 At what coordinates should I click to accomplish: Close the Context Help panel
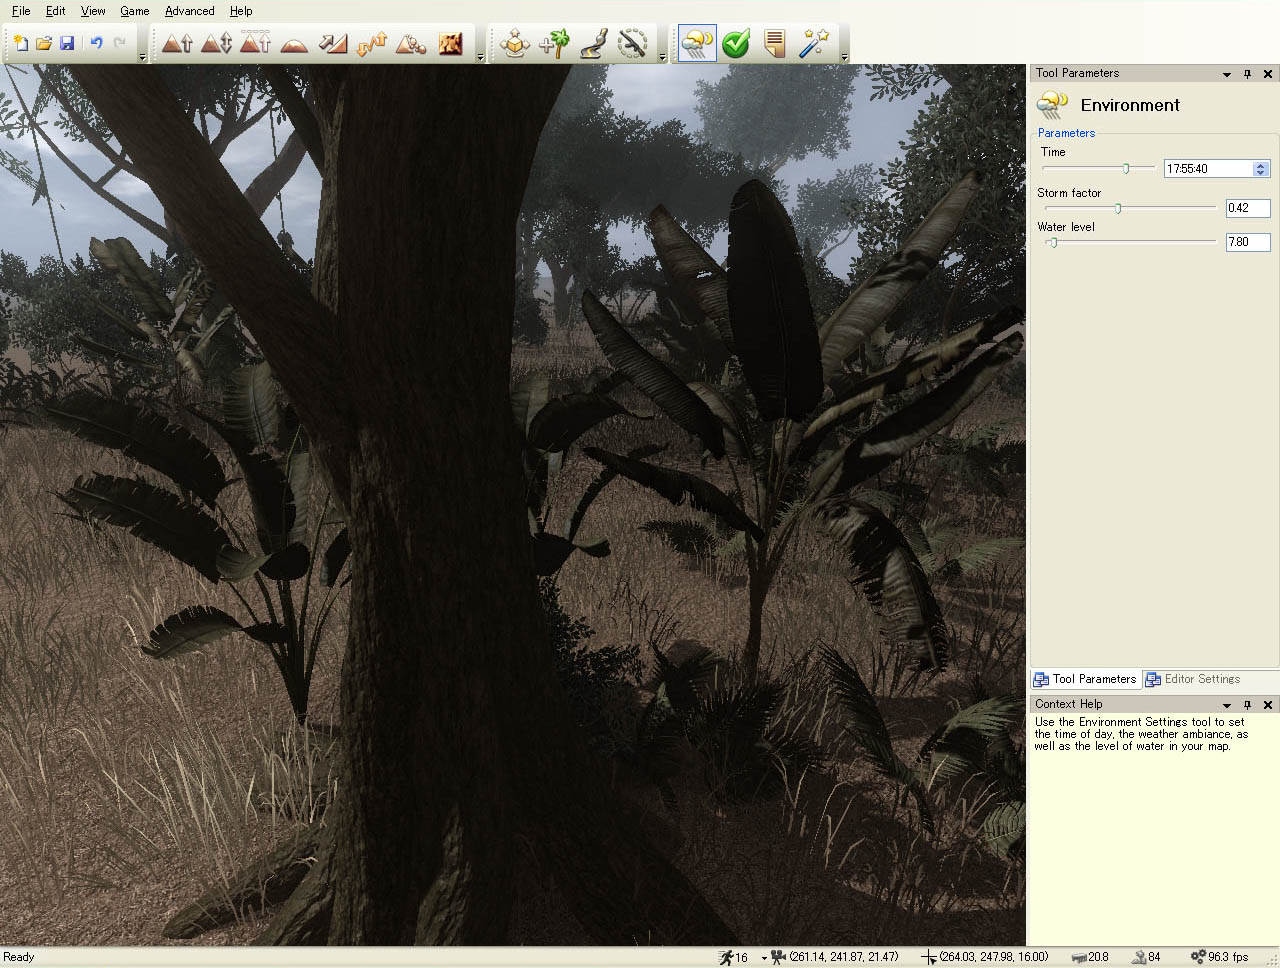1268,705
